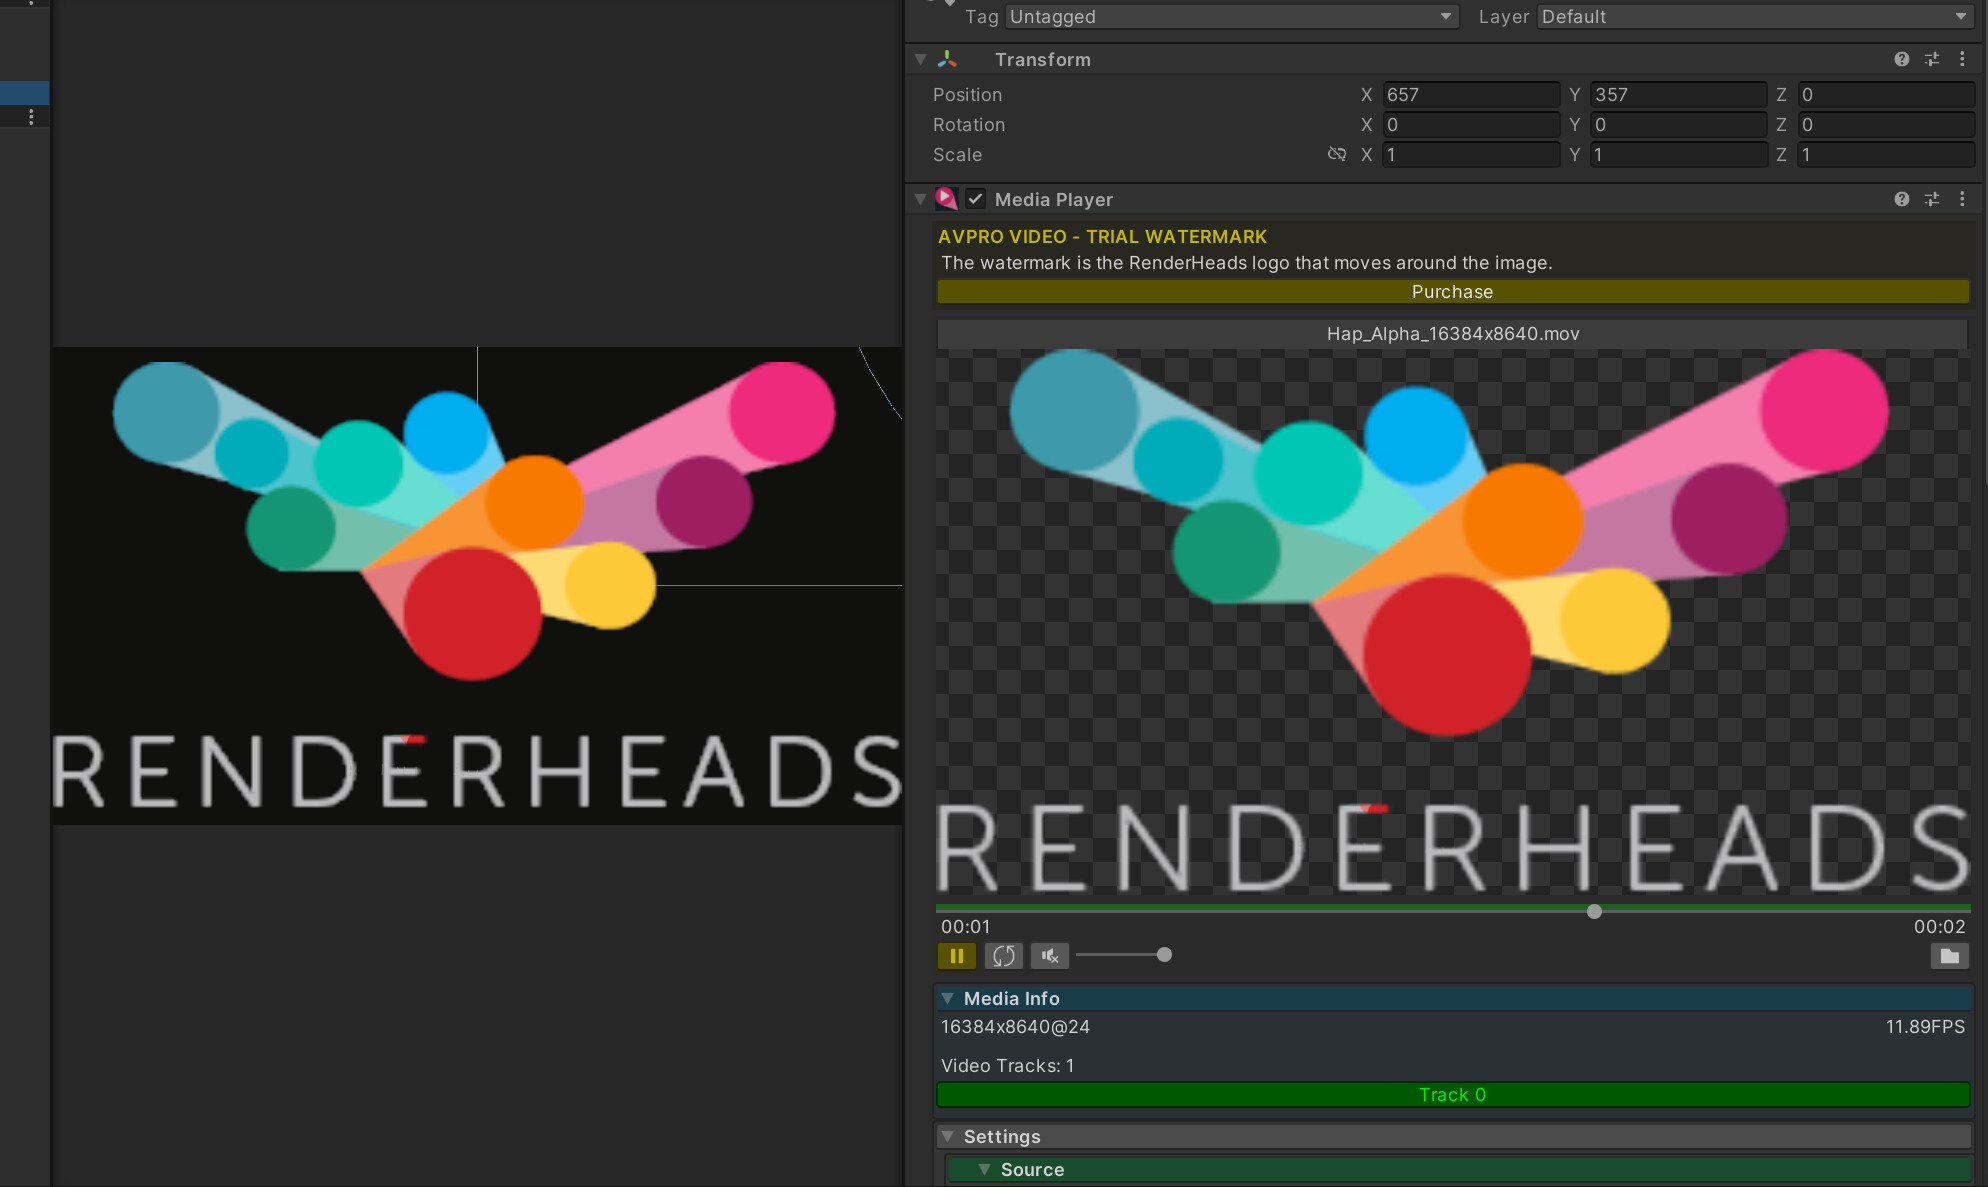Open media folder browse icon
Viewport: 1988px width, 1187px height.
pyautogui.click(x=1949, y=956)
